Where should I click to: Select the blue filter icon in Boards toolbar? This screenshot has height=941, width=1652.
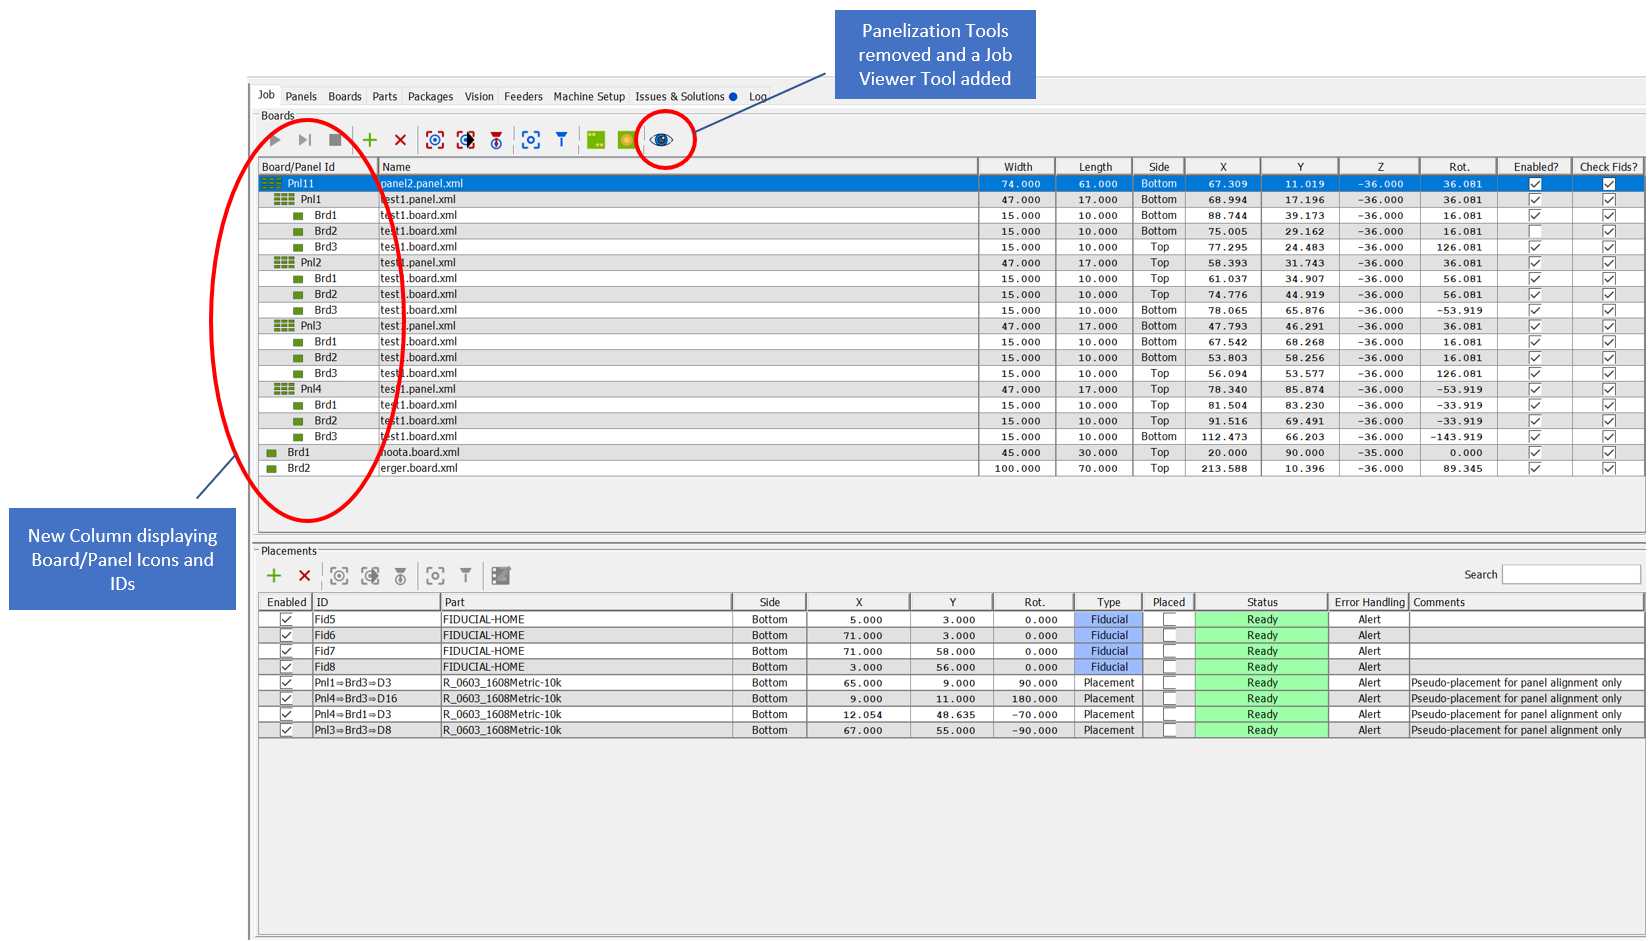[562, 139]
